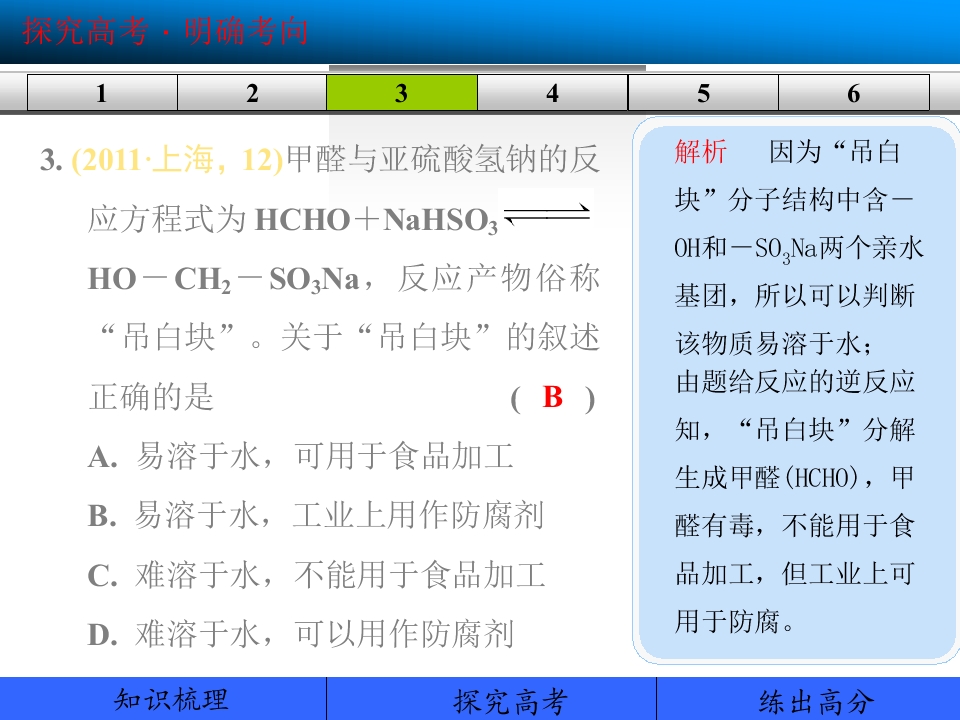Select question tab 1

click(102, 93)
